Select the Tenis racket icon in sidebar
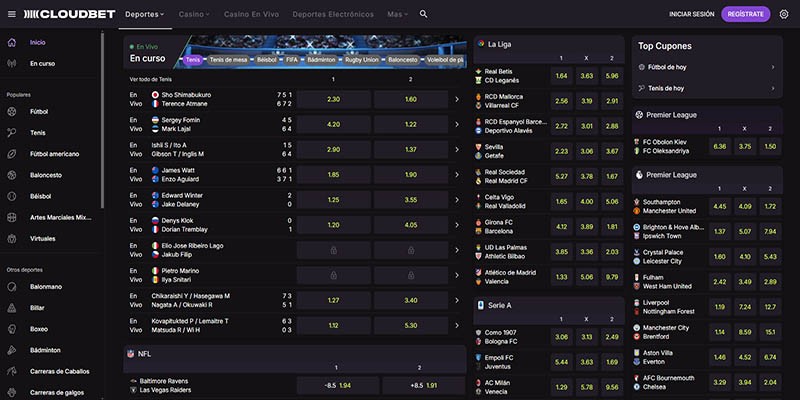The width and height of the screenshot is (800, 400). (12, 133)
